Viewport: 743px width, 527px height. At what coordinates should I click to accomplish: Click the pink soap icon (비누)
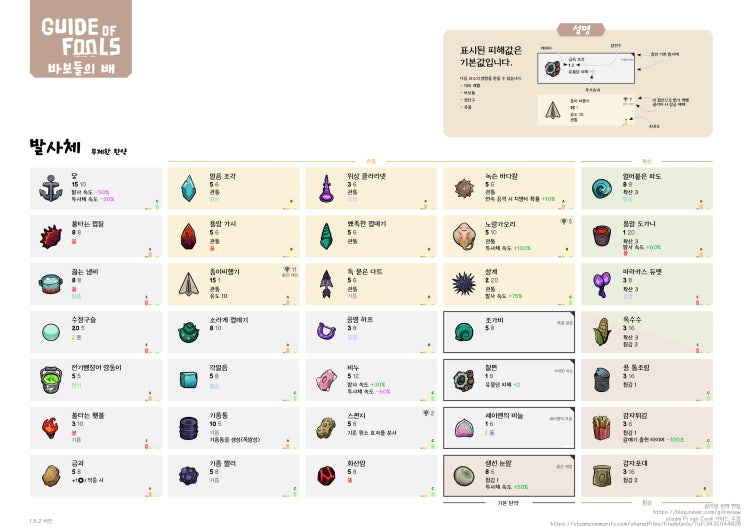click(326, 381)
